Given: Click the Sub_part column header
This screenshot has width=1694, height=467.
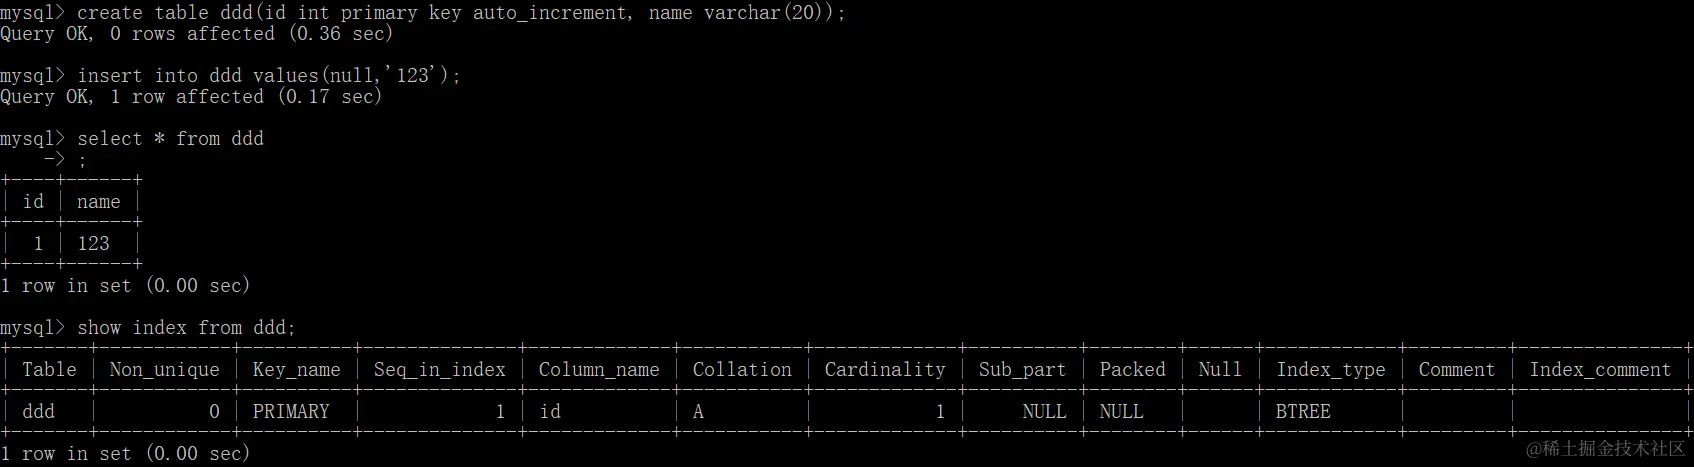Looking at the screenshot, I should 1022,369.
